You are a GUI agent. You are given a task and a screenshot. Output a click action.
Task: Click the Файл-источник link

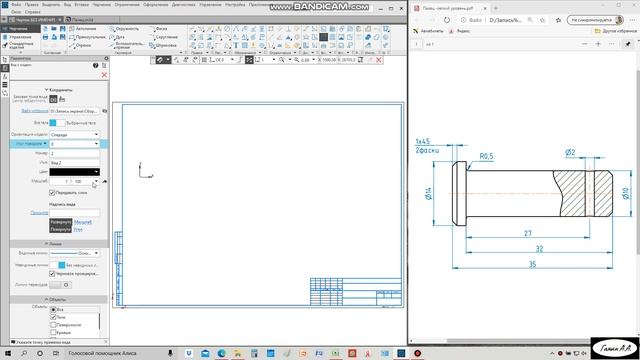click(34, 111)
